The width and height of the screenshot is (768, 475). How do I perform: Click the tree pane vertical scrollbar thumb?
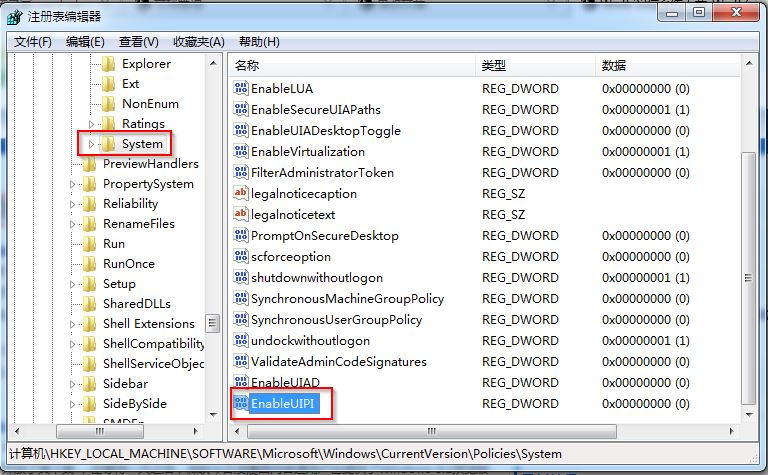tap(213, 323)
